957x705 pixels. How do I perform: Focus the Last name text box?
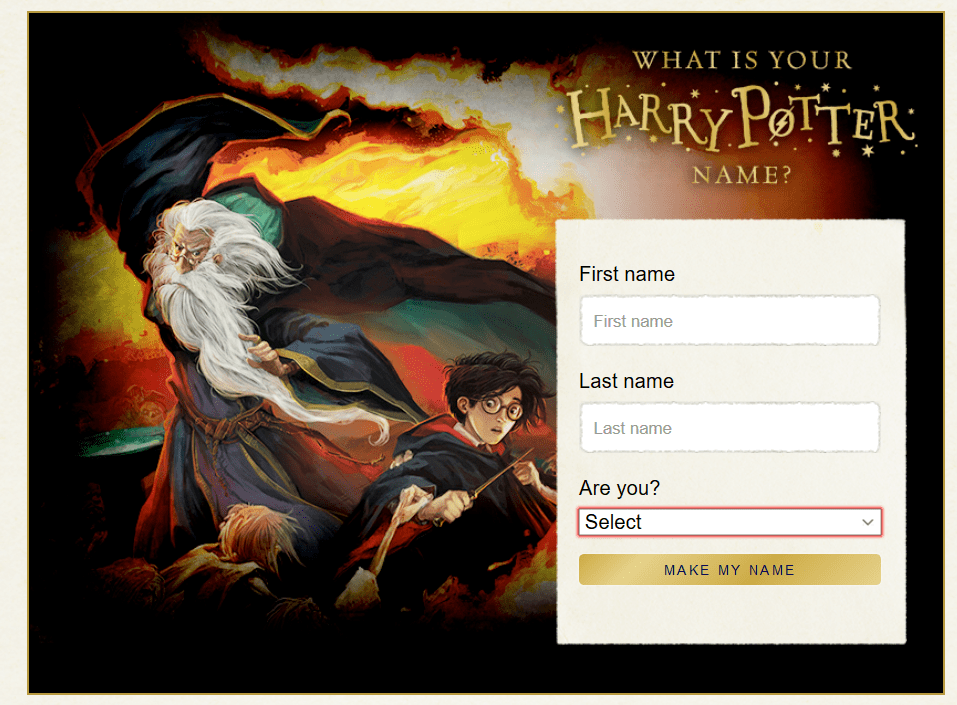(729, 427)
